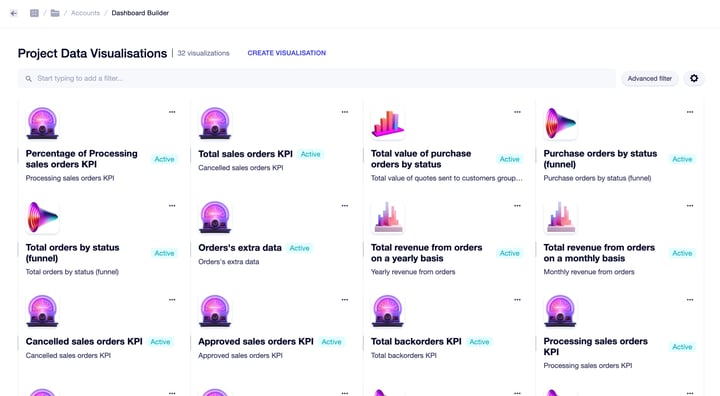
Task: Open menu for yearly revenue card
Action: click(518, 206)
